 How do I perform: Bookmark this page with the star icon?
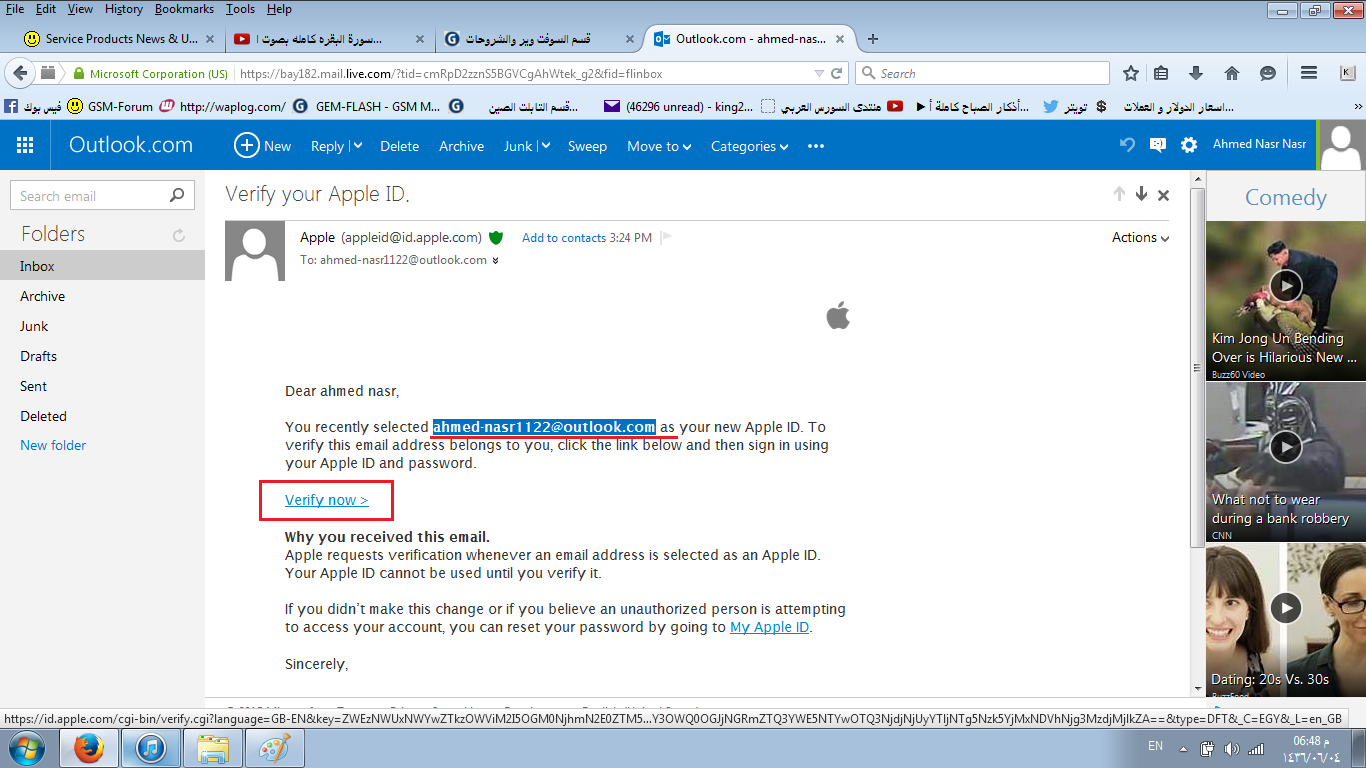click(1131, 73)
